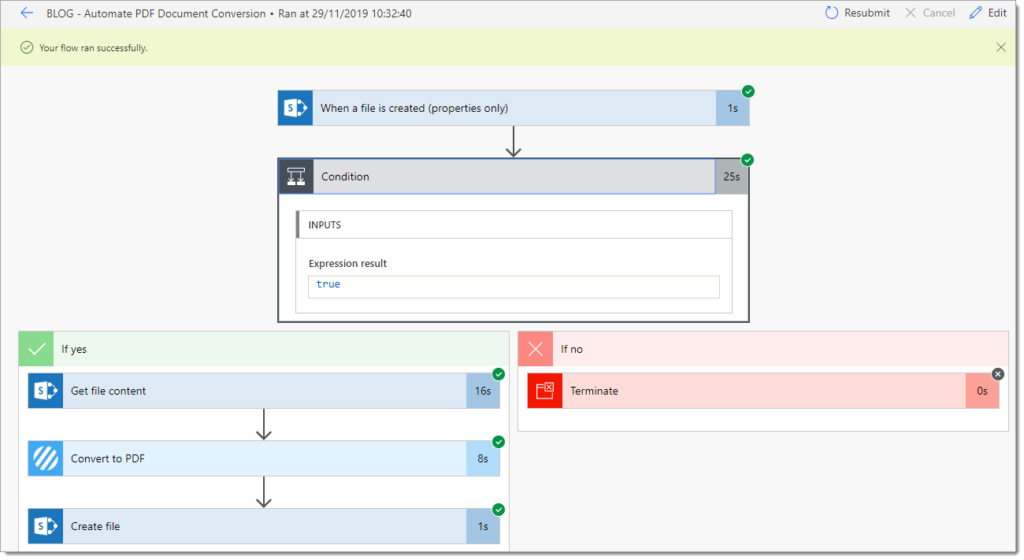Viewport: 1024px width, 560px height.
Task: Expand the Get file content action
Action: tap(264, 390)
